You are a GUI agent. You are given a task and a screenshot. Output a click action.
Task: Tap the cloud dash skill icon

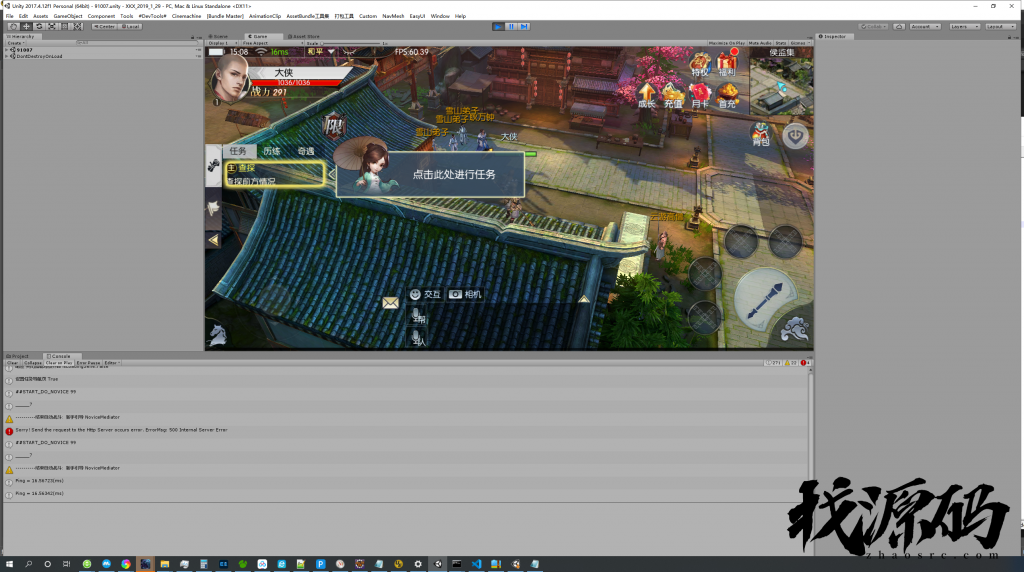795,329
